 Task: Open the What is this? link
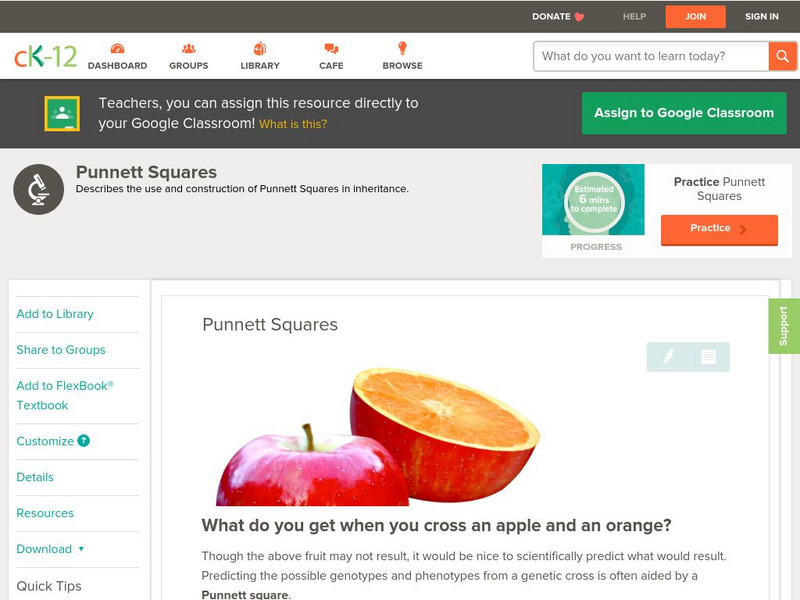[x=293, y=124]
